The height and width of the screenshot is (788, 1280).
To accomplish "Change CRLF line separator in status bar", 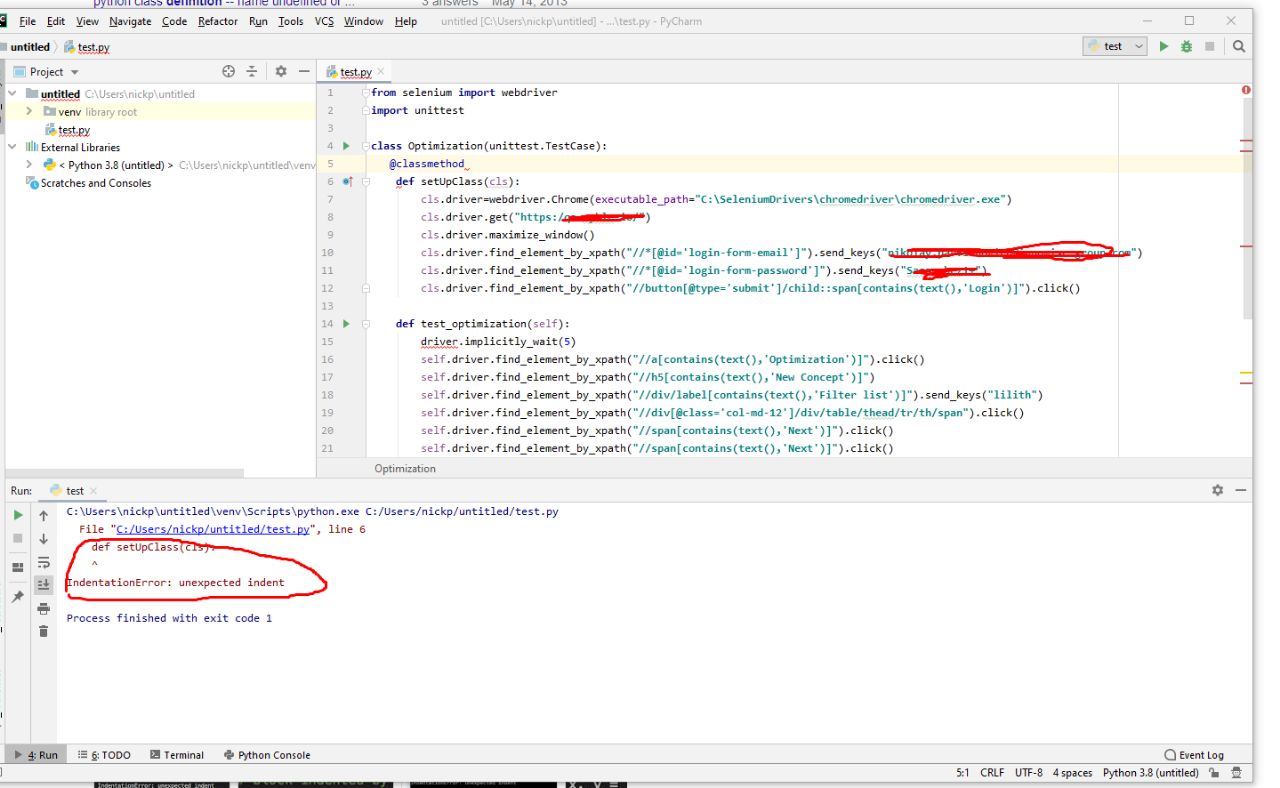I will tap(992, 772).
